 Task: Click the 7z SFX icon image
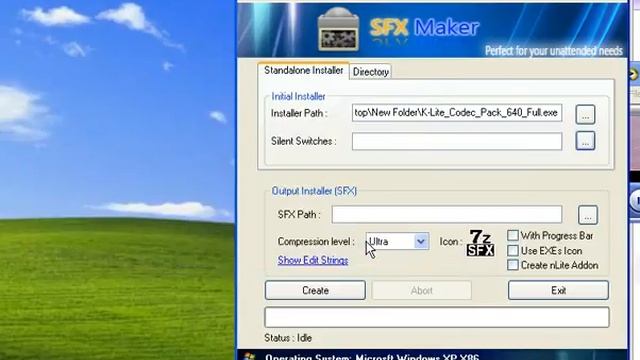(x=480, y=243)
